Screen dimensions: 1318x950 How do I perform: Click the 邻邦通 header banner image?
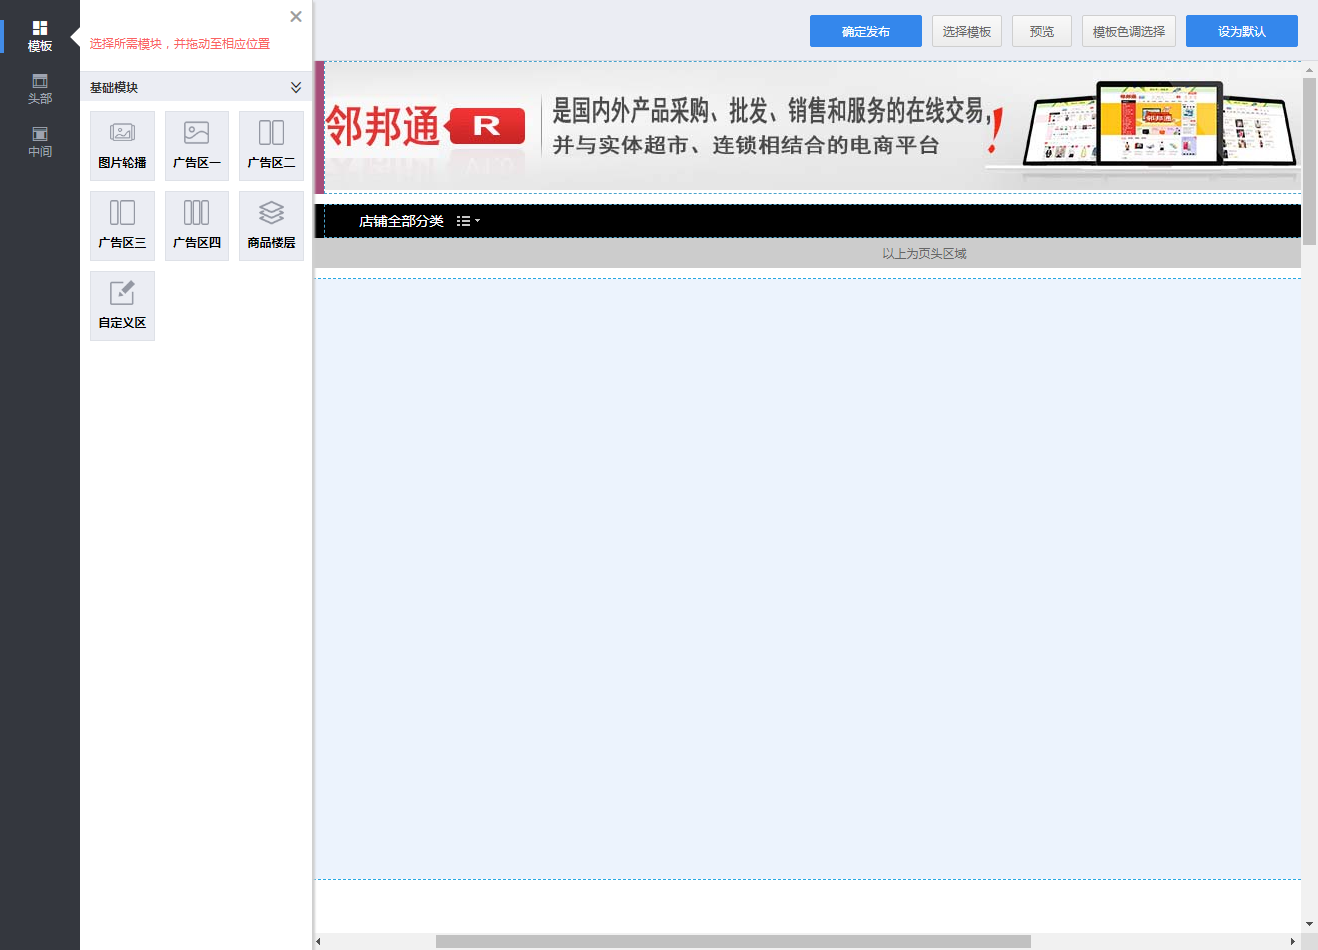(810, 127)
